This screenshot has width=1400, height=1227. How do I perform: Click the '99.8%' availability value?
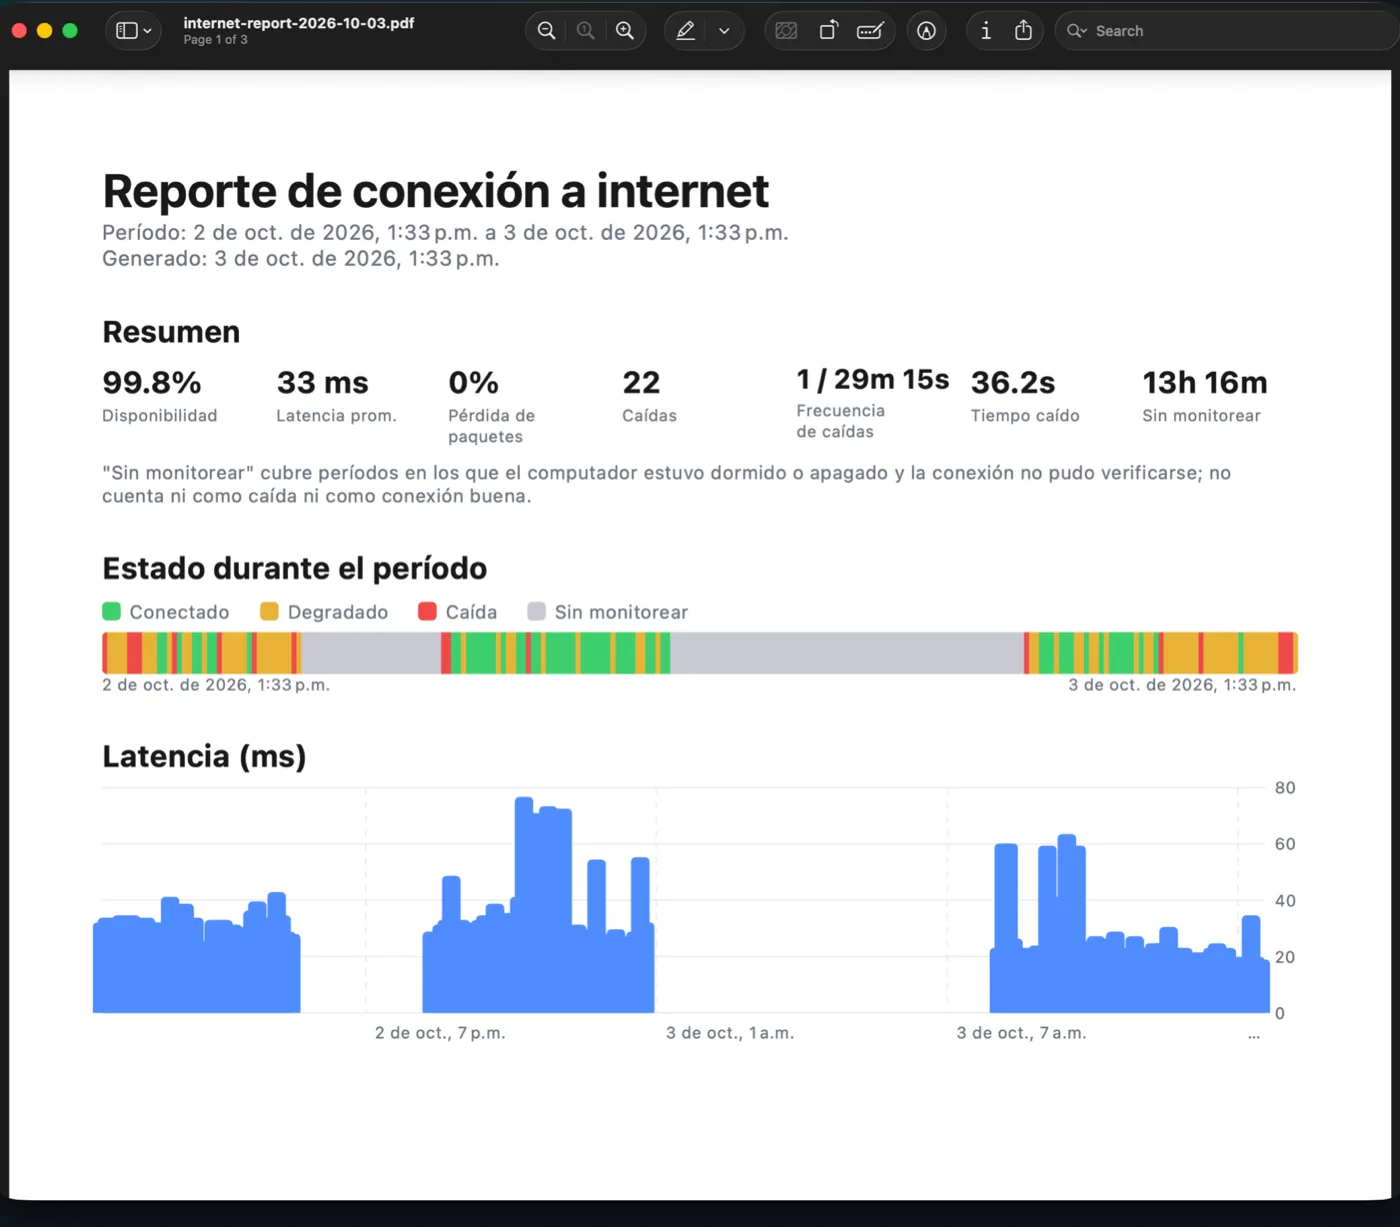pos(152,382)
